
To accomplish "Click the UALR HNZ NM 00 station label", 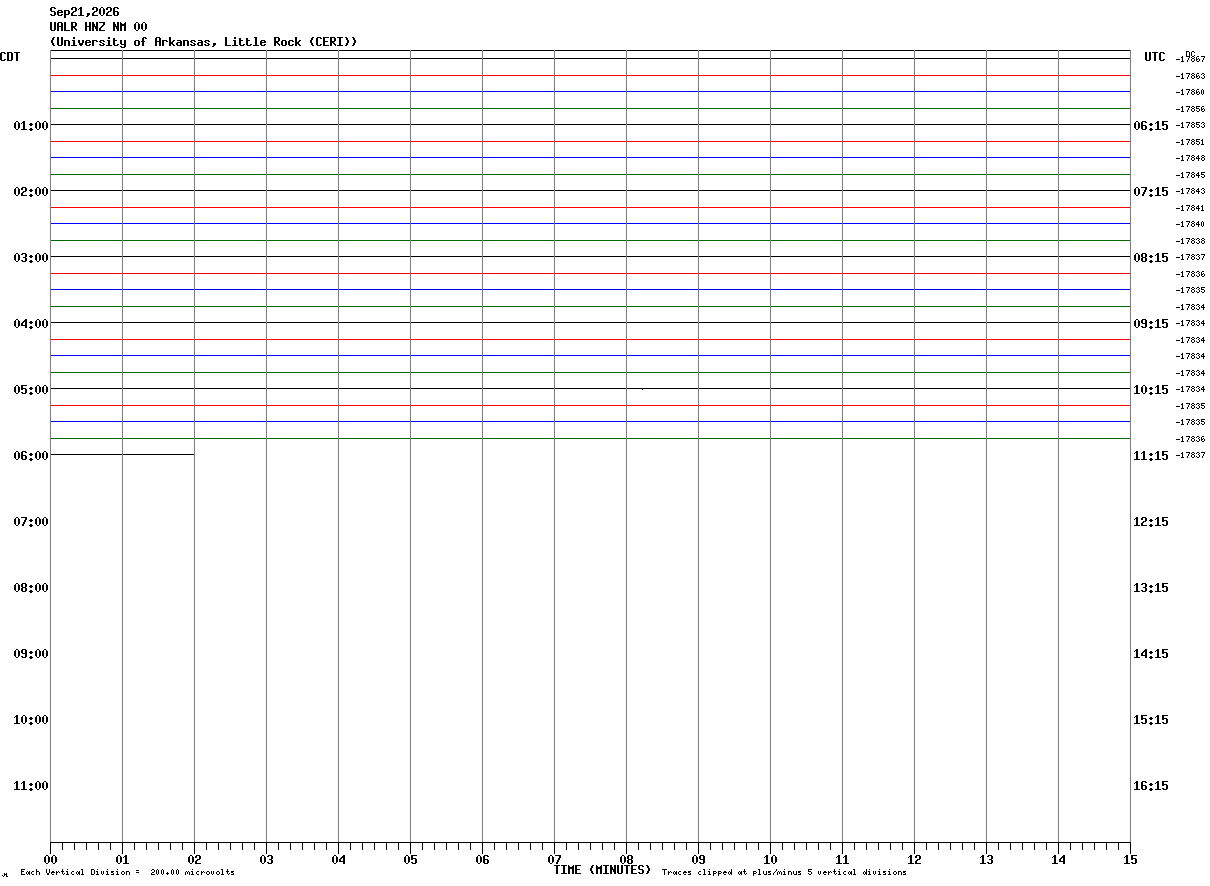I will click(98, 27).
